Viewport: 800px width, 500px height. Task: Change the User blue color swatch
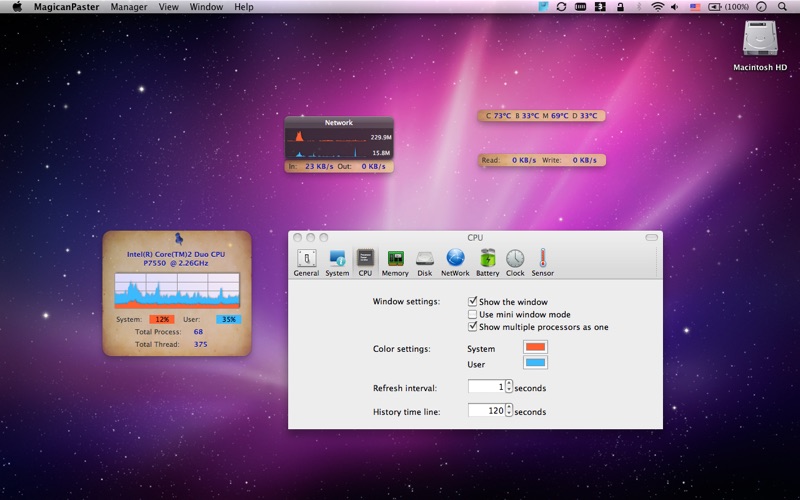(x=535, y=364)
